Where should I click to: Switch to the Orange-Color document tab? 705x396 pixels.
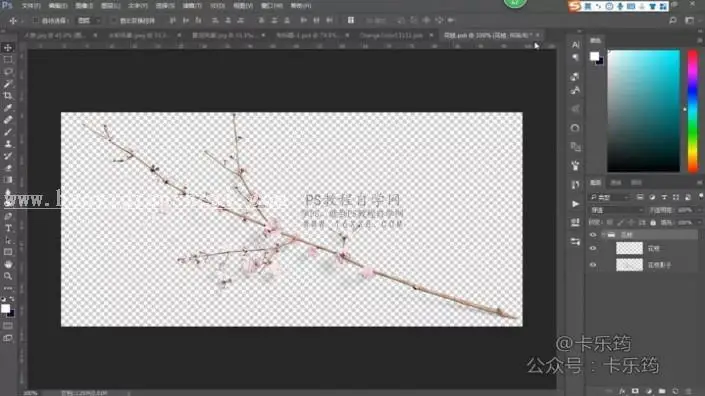392,35
